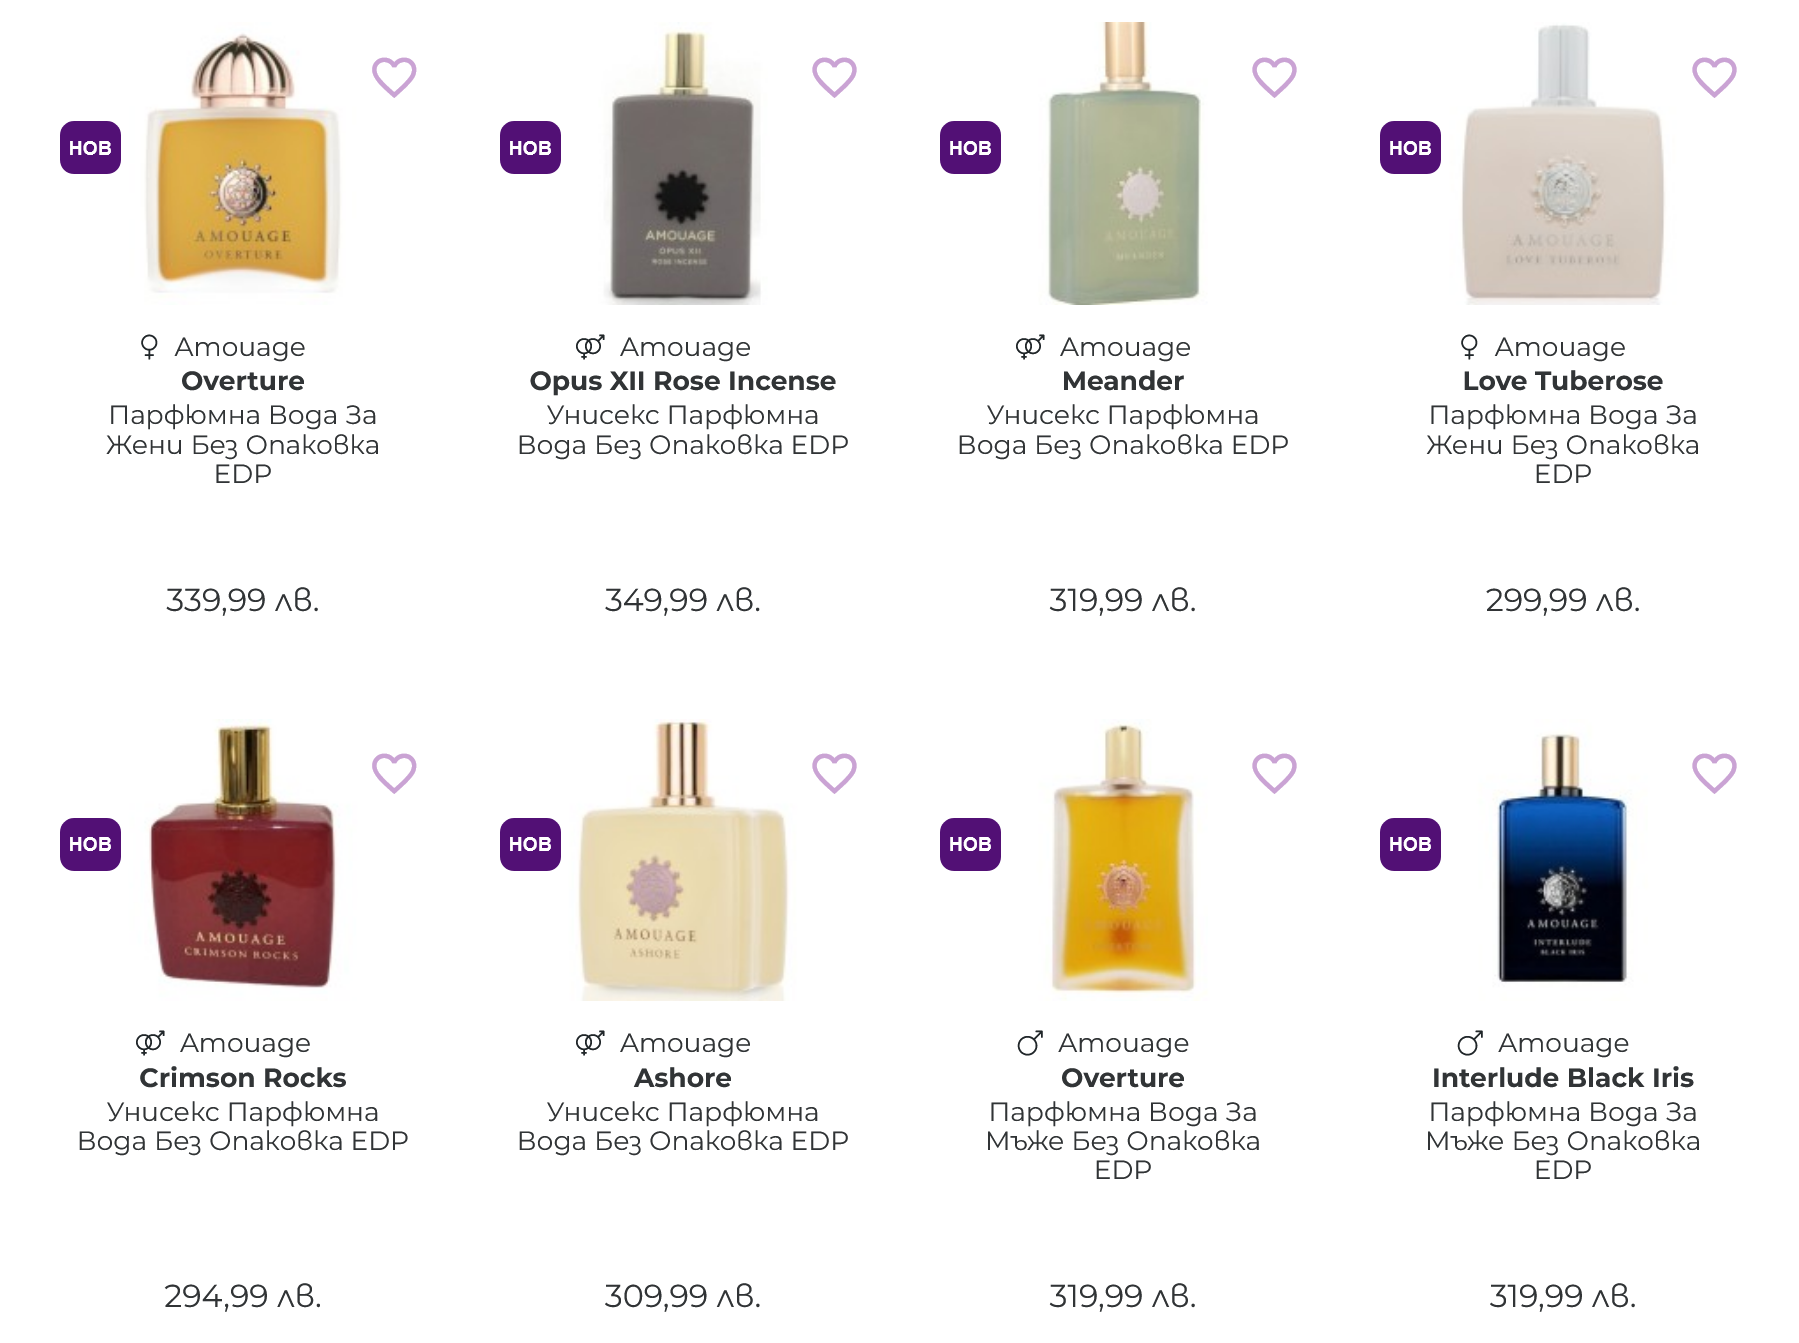This screenshot has height=1343, width=1799.
Task: Add Amouage Overture women's perfume to favorites
Action: (394, 77)
